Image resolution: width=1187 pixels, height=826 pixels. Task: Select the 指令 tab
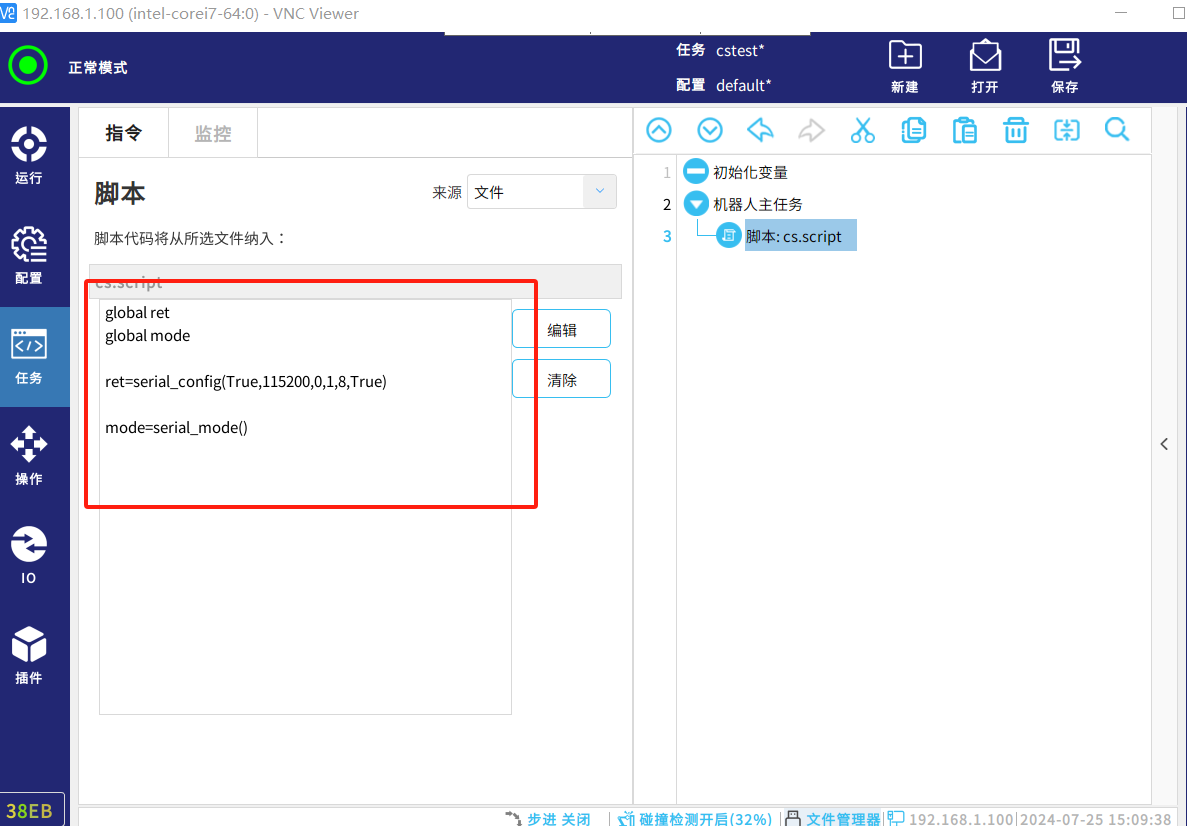[124, 133]
